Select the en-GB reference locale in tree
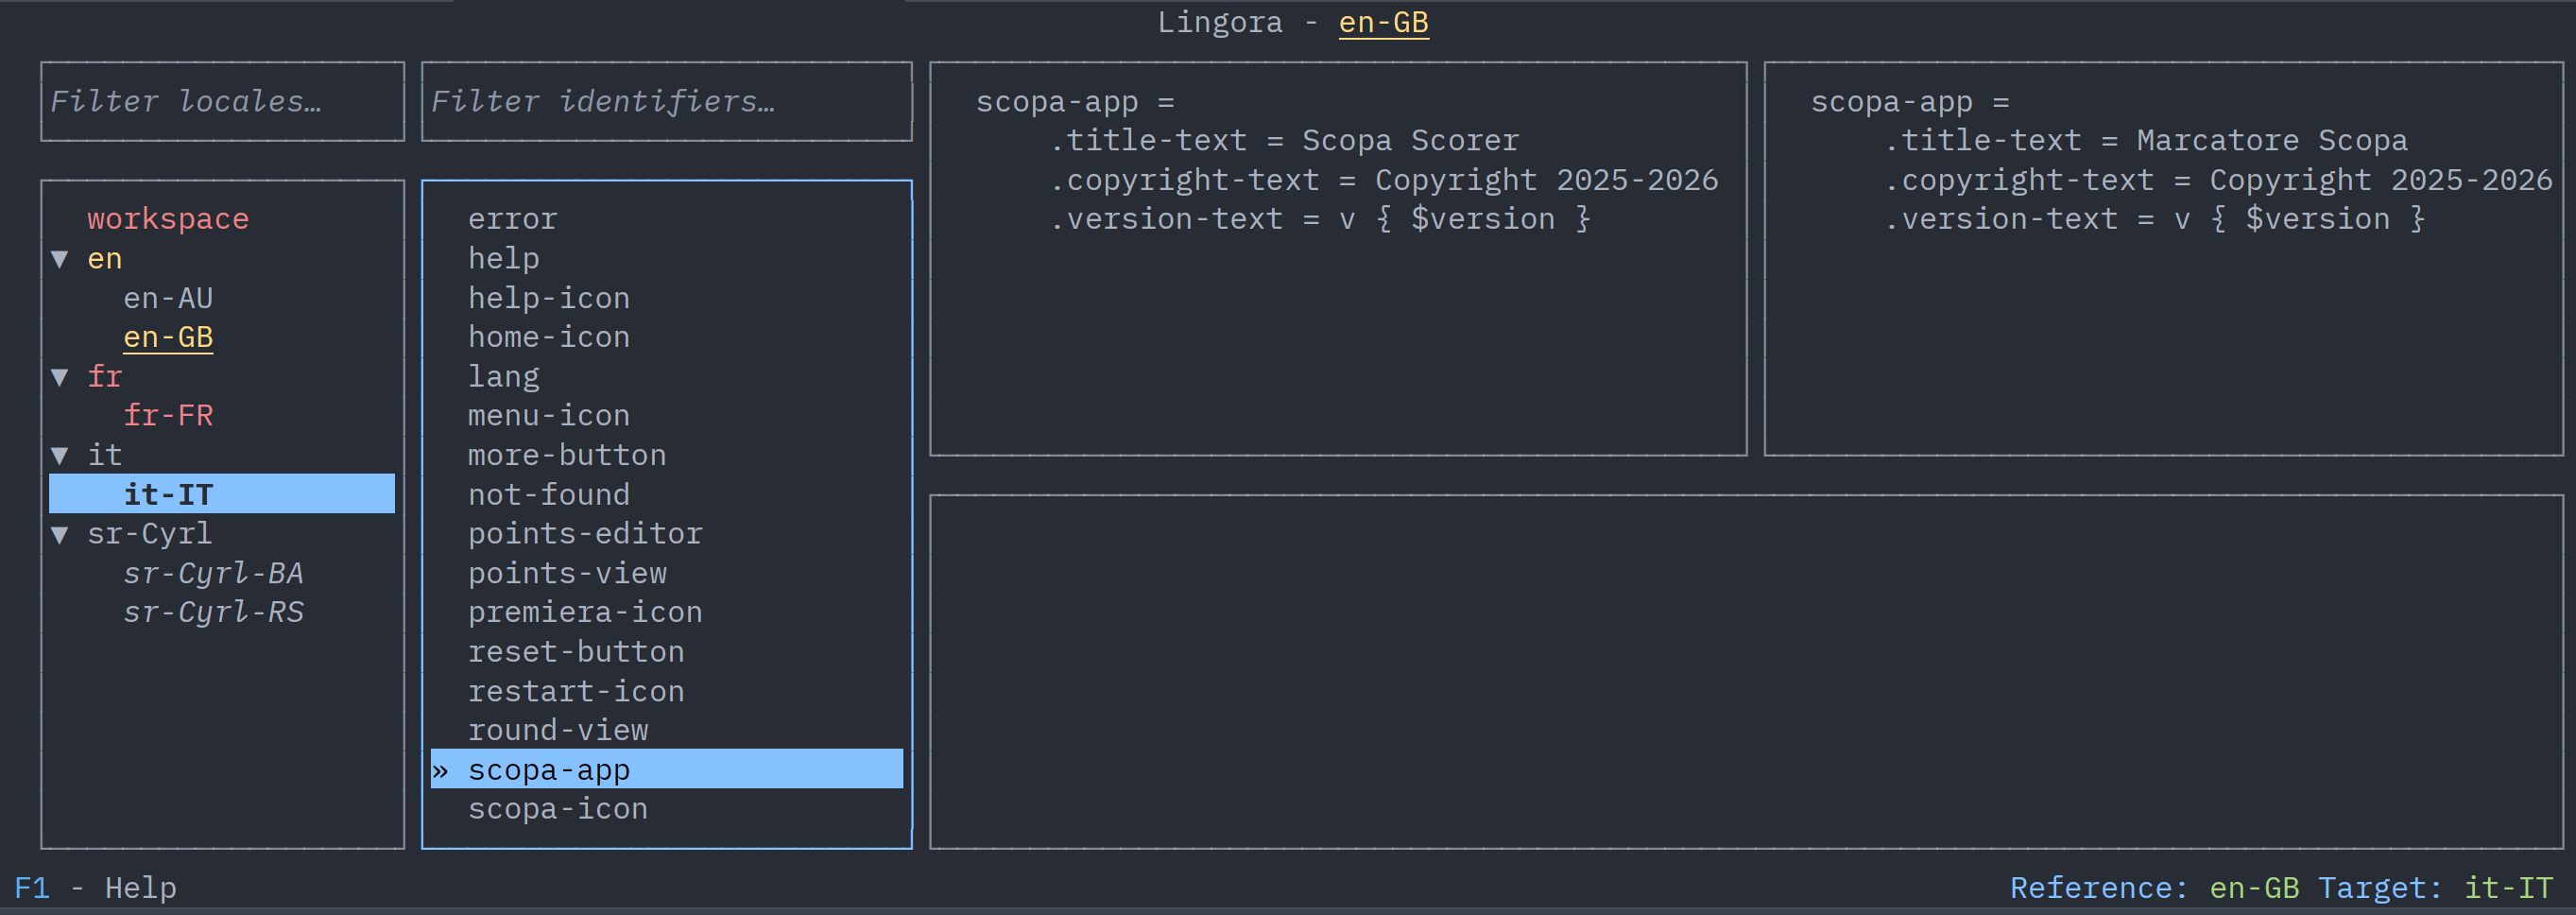The width and height of the screenshot is (2576, 915). pyautogui.click(x=168, y=338)
